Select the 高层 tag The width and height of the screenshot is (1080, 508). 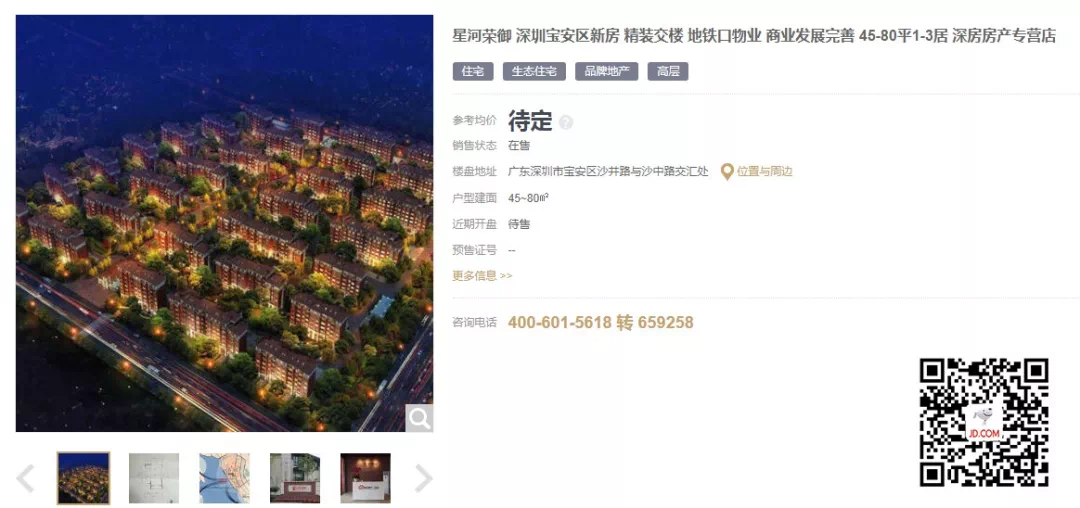pos(668,72)
